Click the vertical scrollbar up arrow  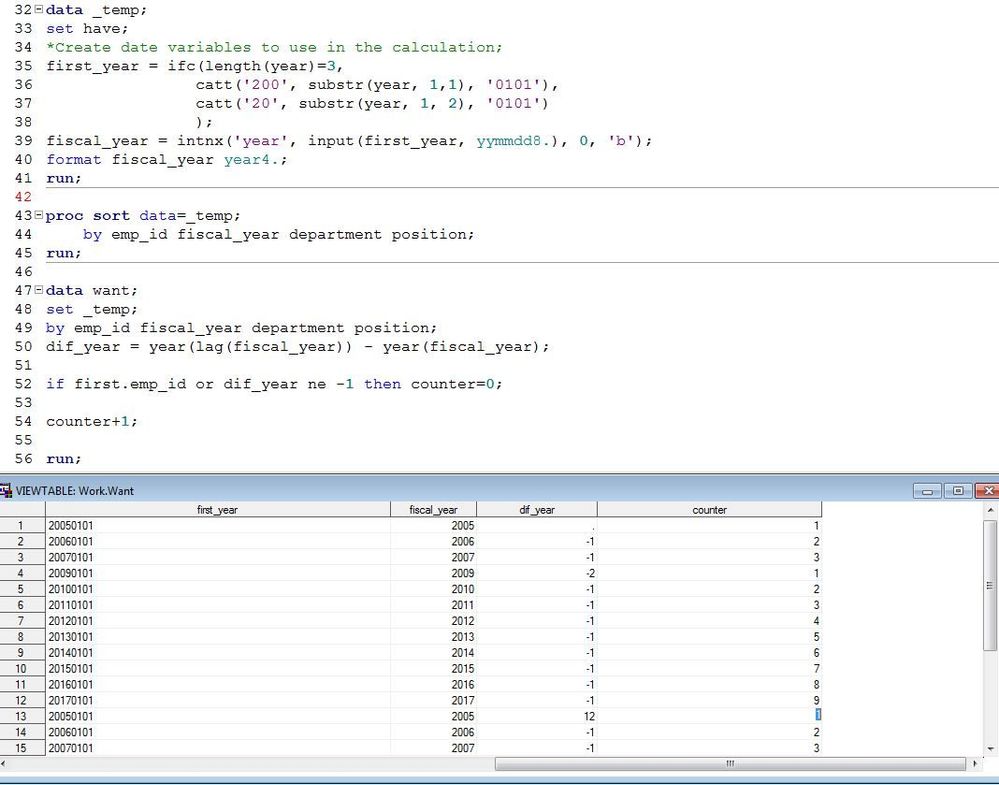990,511
